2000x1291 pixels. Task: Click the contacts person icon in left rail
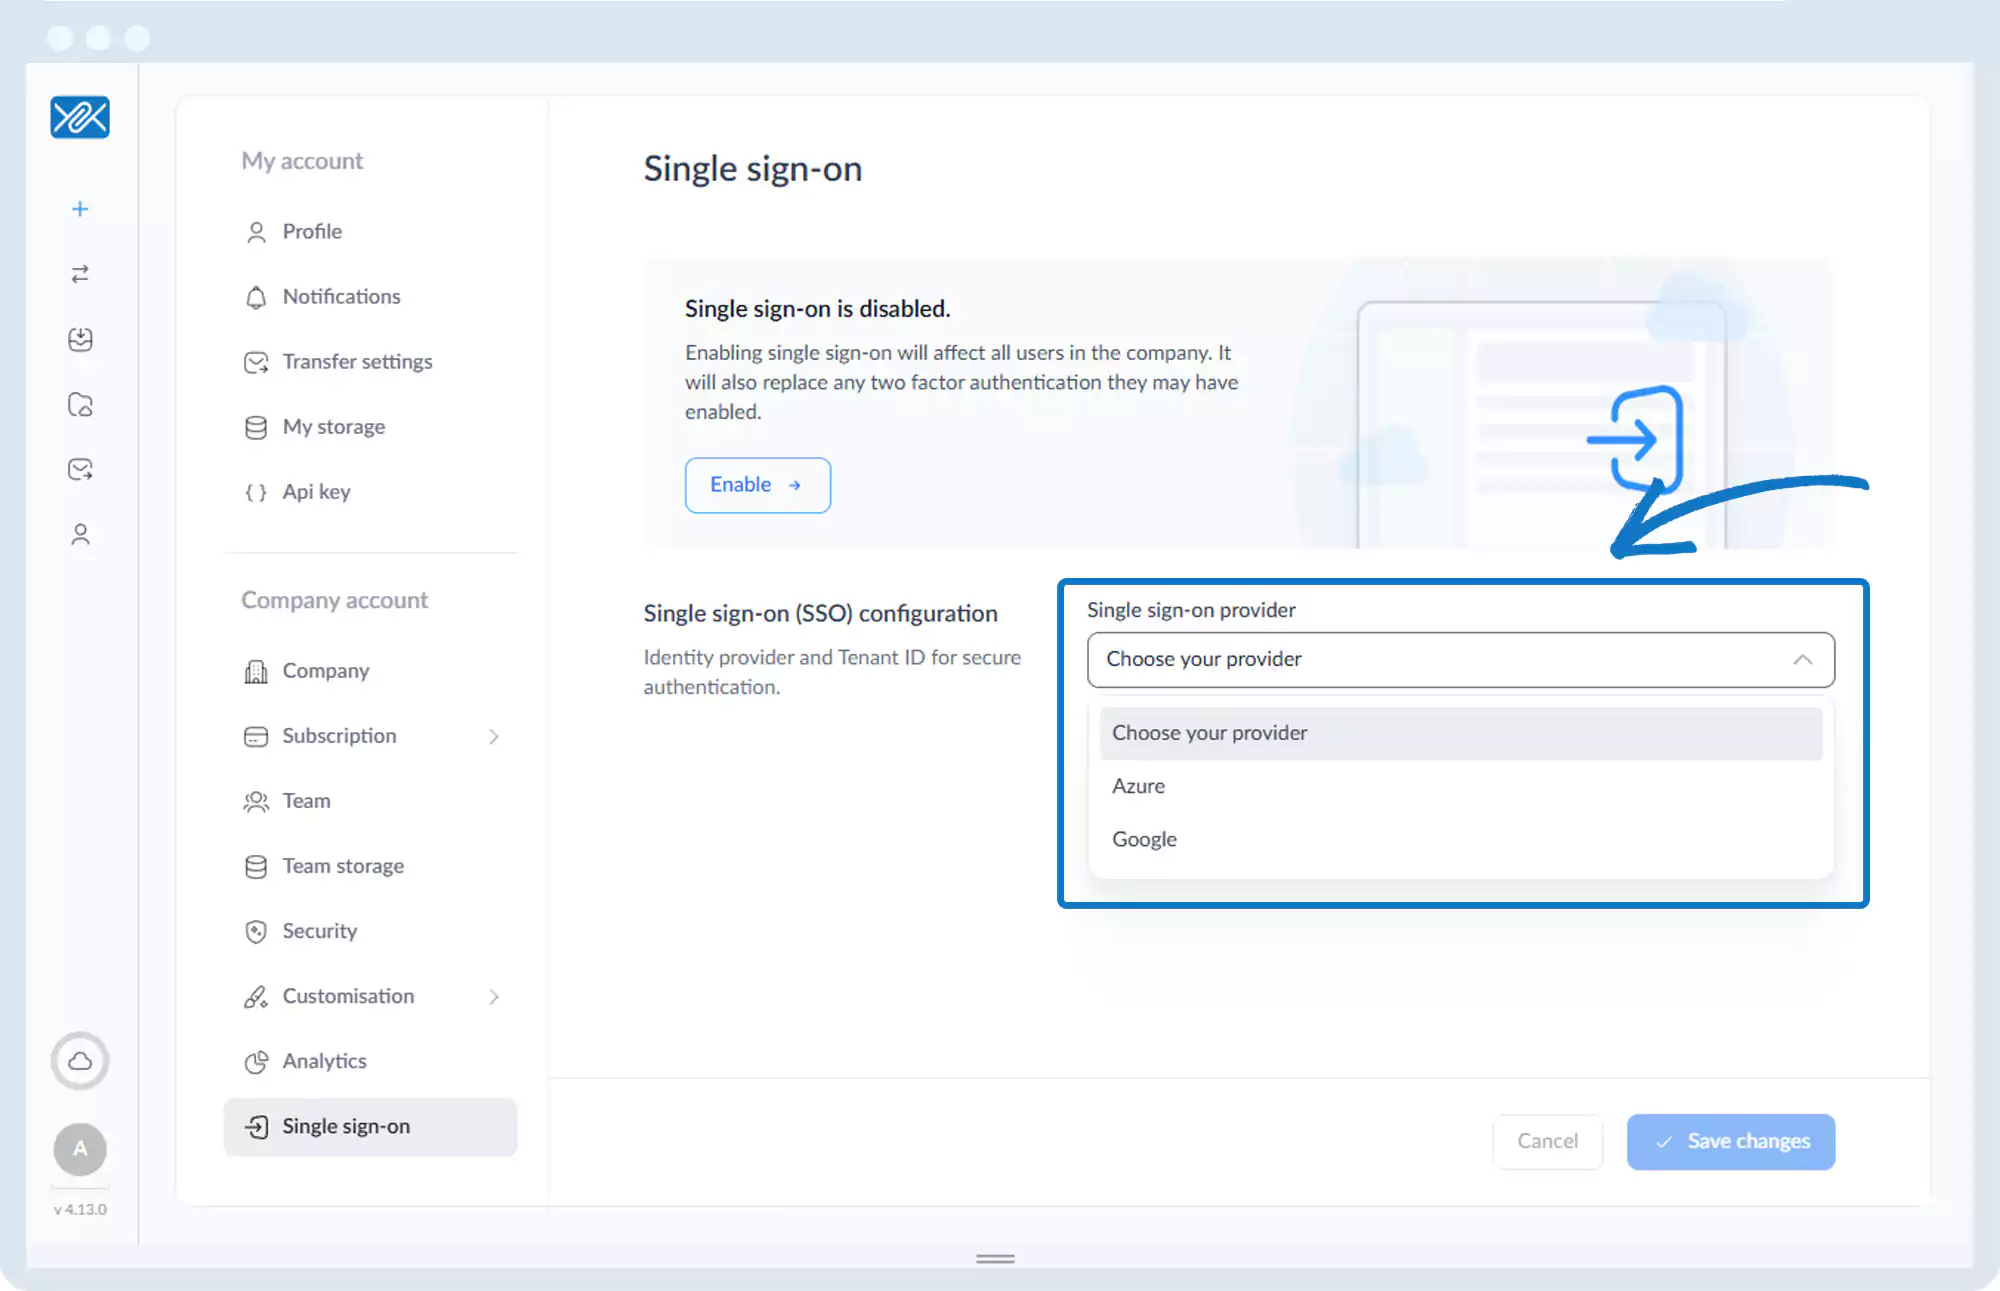point(80,535)
